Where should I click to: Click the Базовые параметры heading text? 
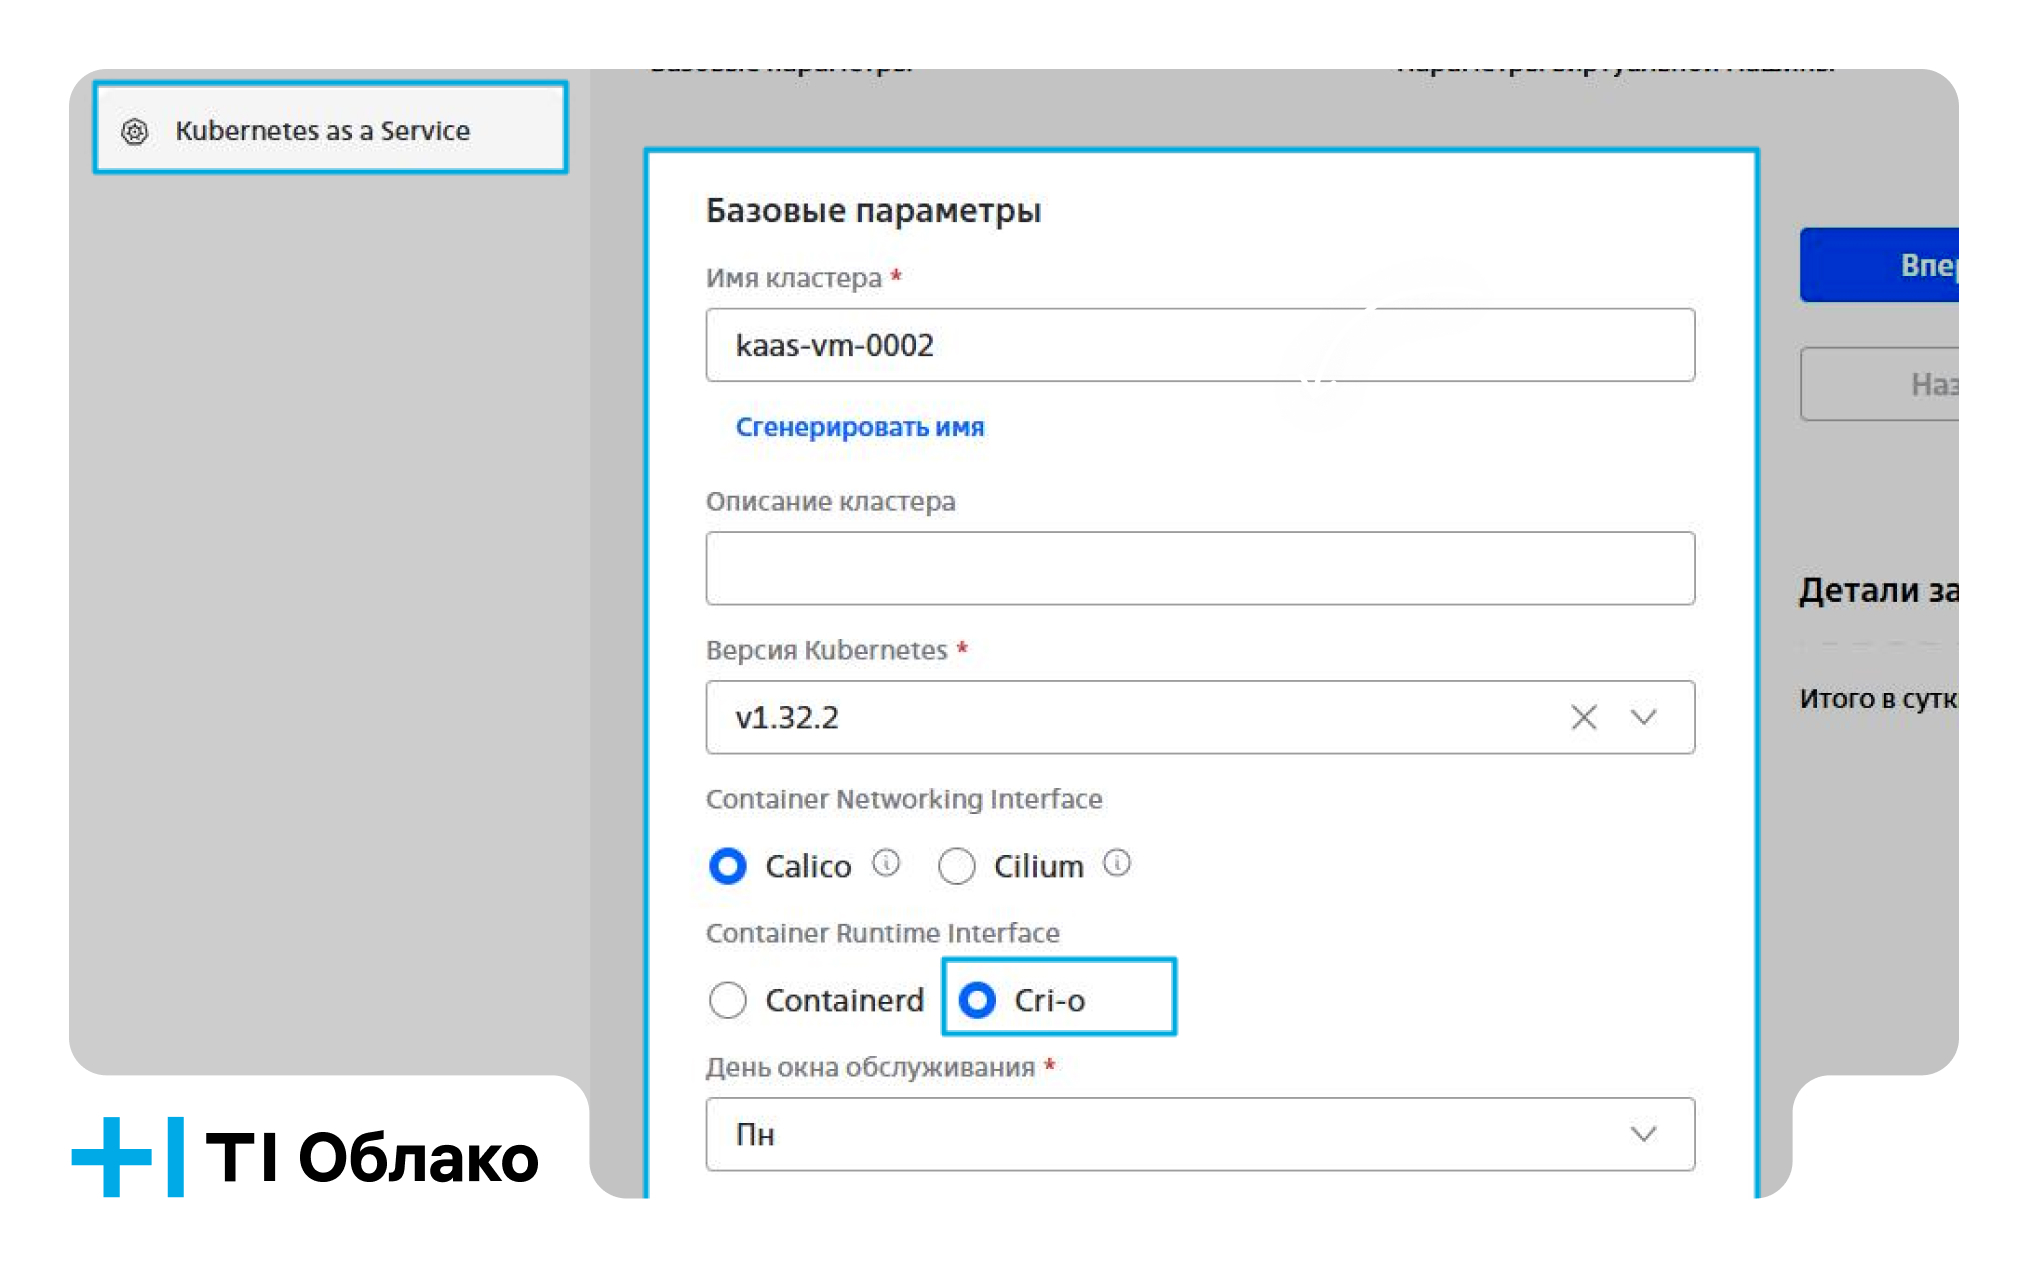tap(873, 211)
